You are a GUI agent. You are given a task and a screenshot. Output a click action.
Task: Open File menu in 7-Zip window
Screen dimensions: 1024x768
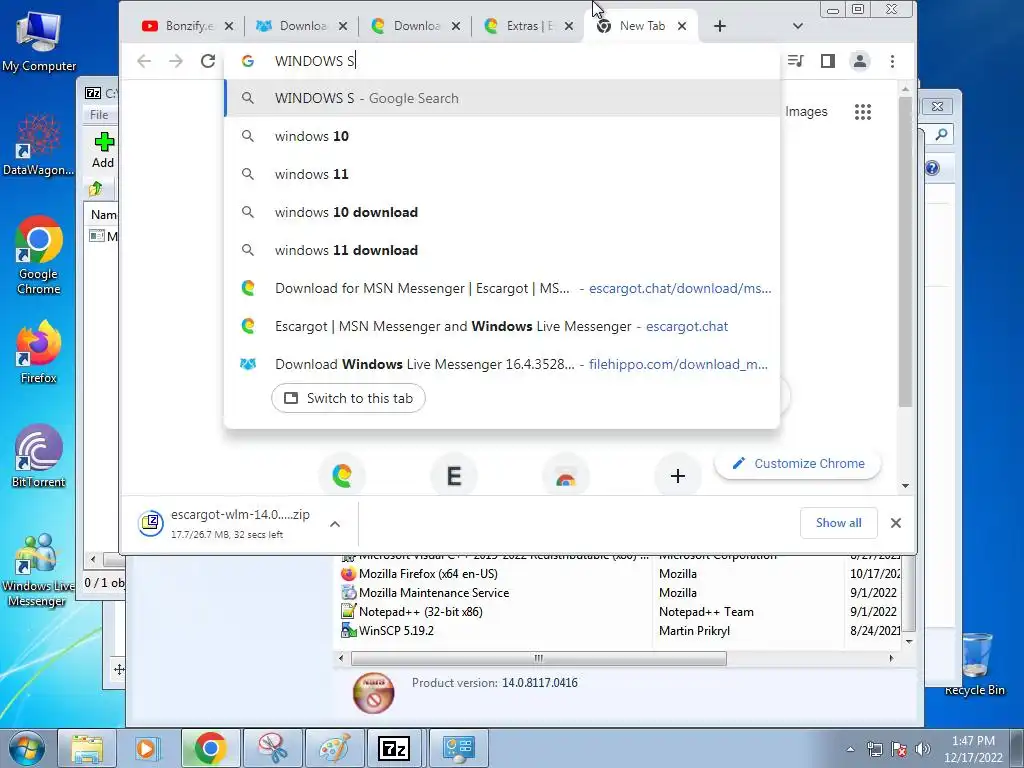99,115
